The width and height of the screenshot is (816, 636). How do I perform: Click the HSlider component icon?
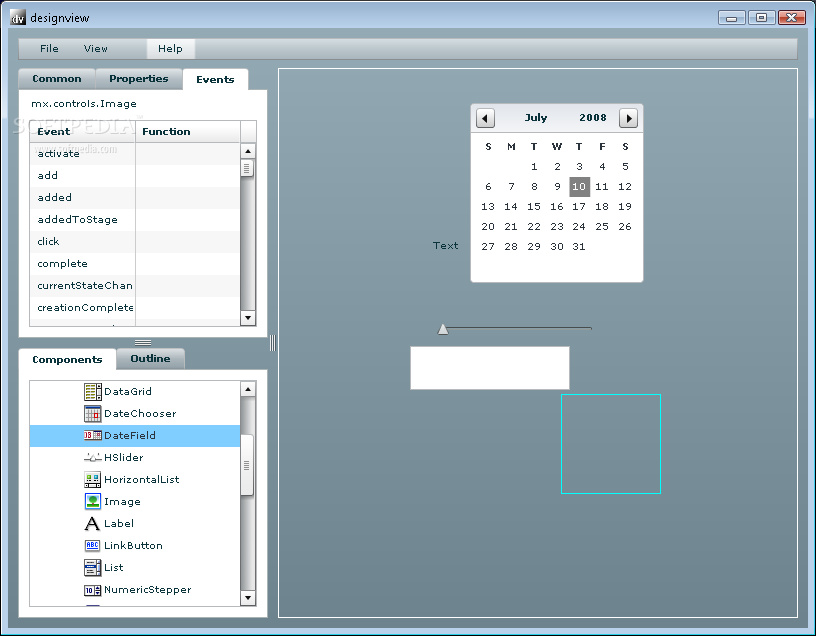93,457
